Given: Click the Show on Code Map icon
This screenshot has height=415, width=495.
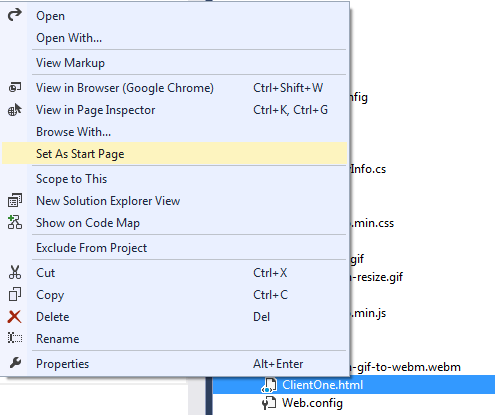Looking at the screenshot, I should pos(15,222).
